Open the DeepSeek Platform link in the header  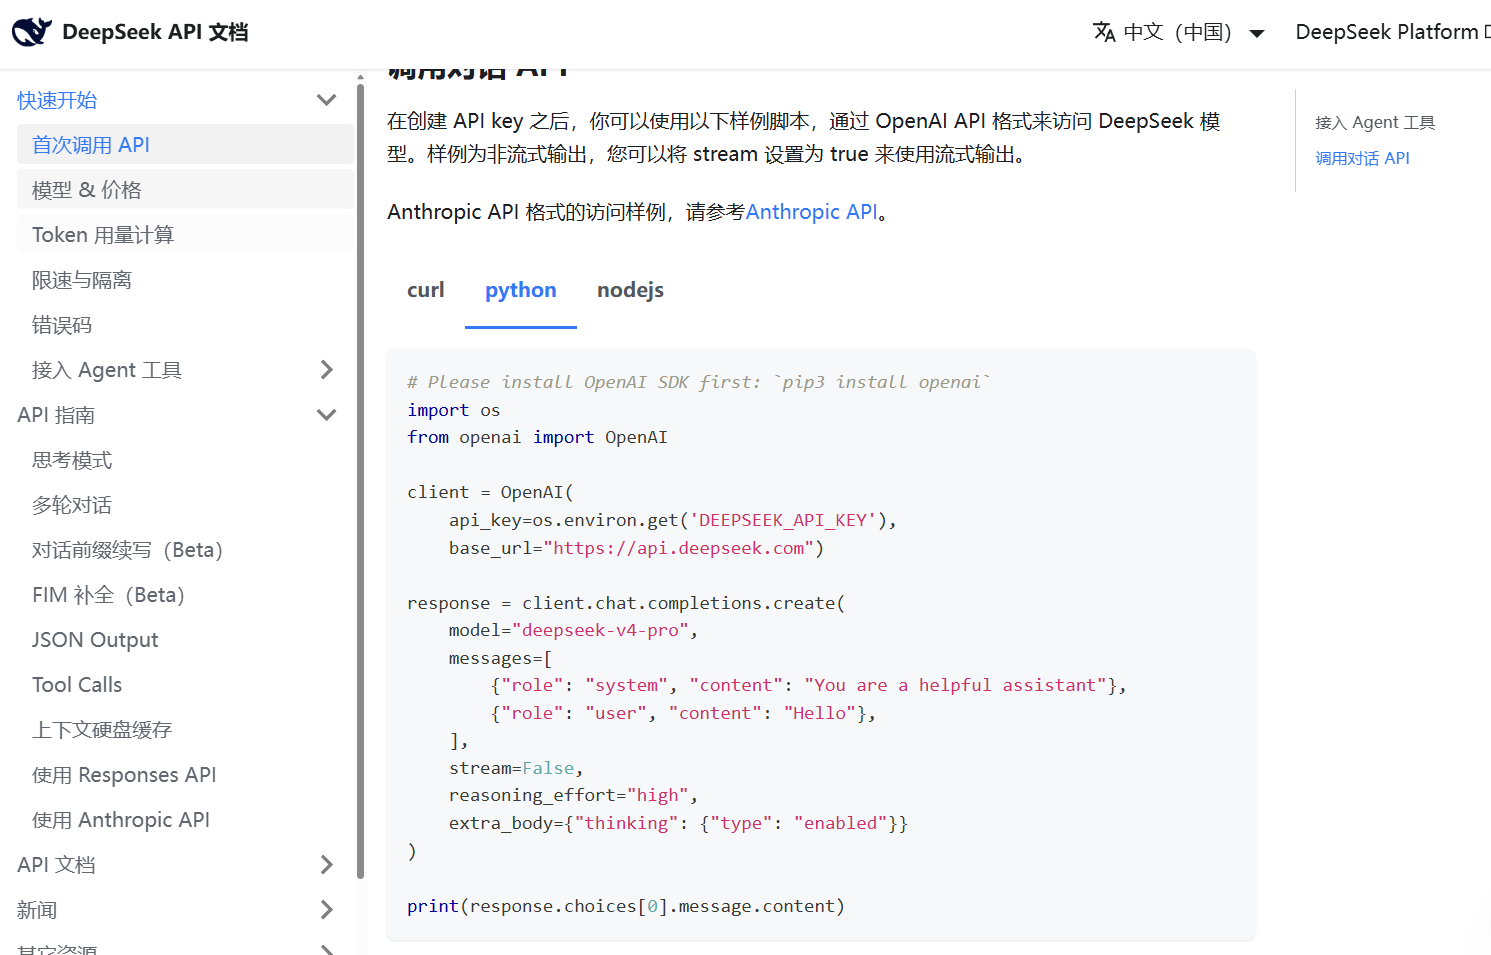tap(1392, 32)
